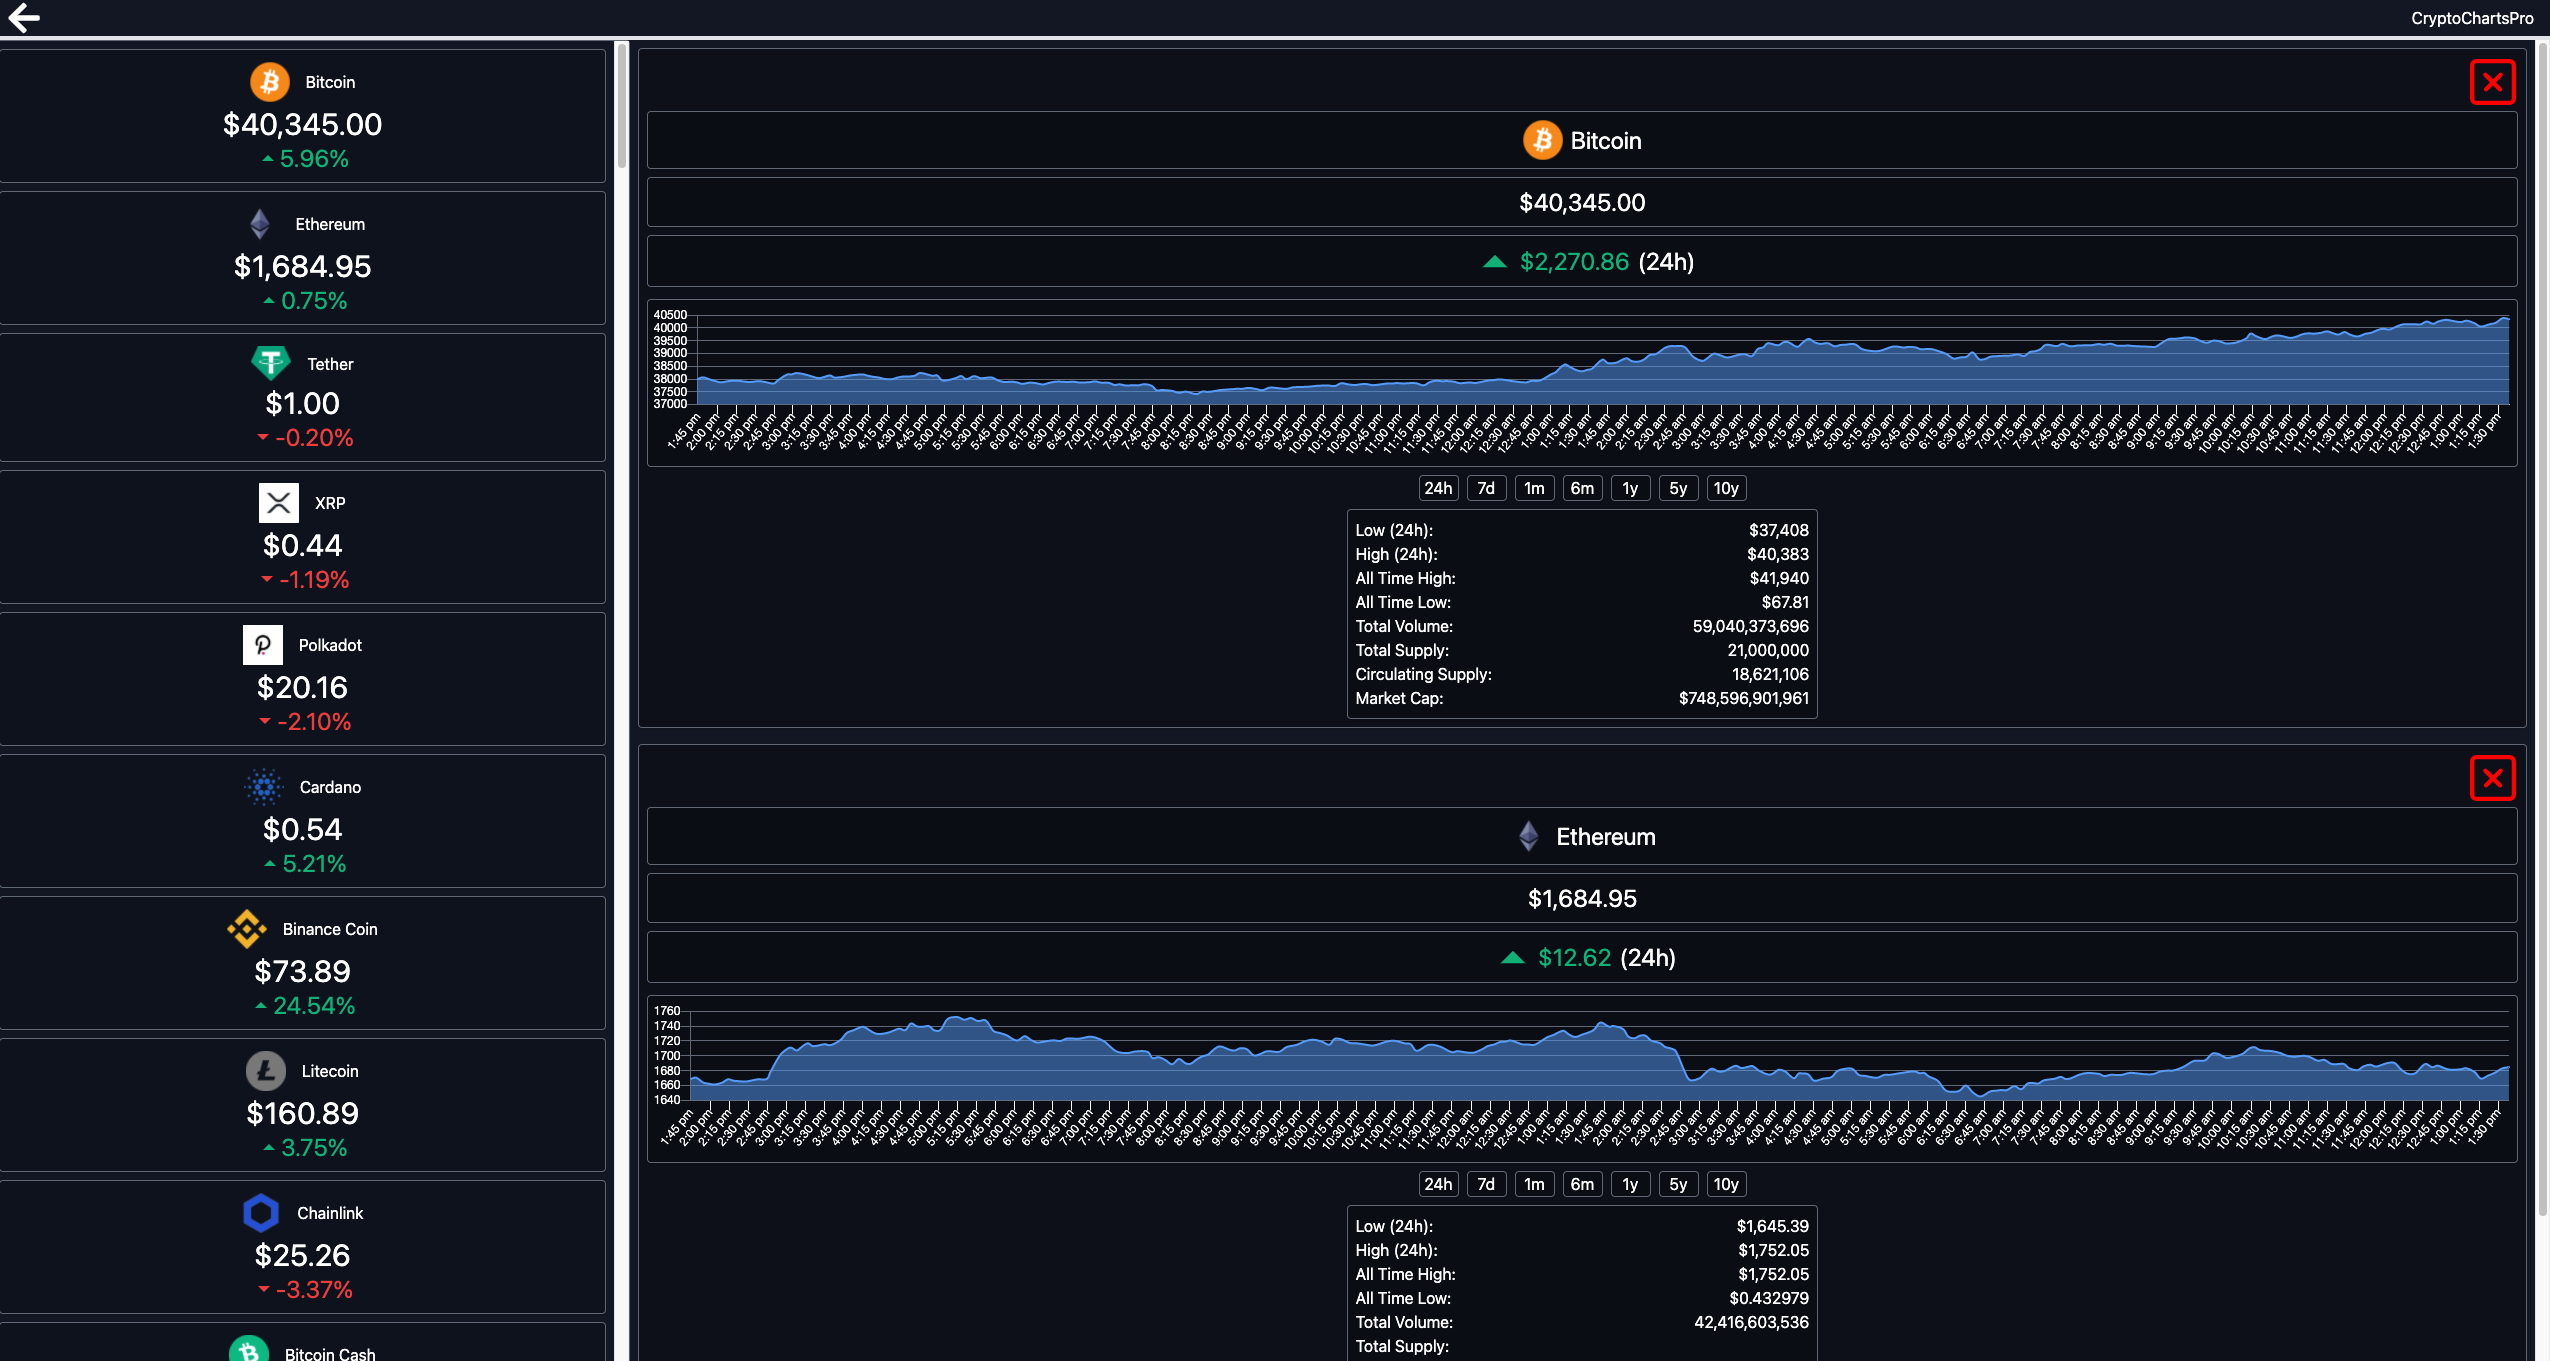
Task: Click the Chainlink logo in the sidebar
Action: (x=261, y=1213)
